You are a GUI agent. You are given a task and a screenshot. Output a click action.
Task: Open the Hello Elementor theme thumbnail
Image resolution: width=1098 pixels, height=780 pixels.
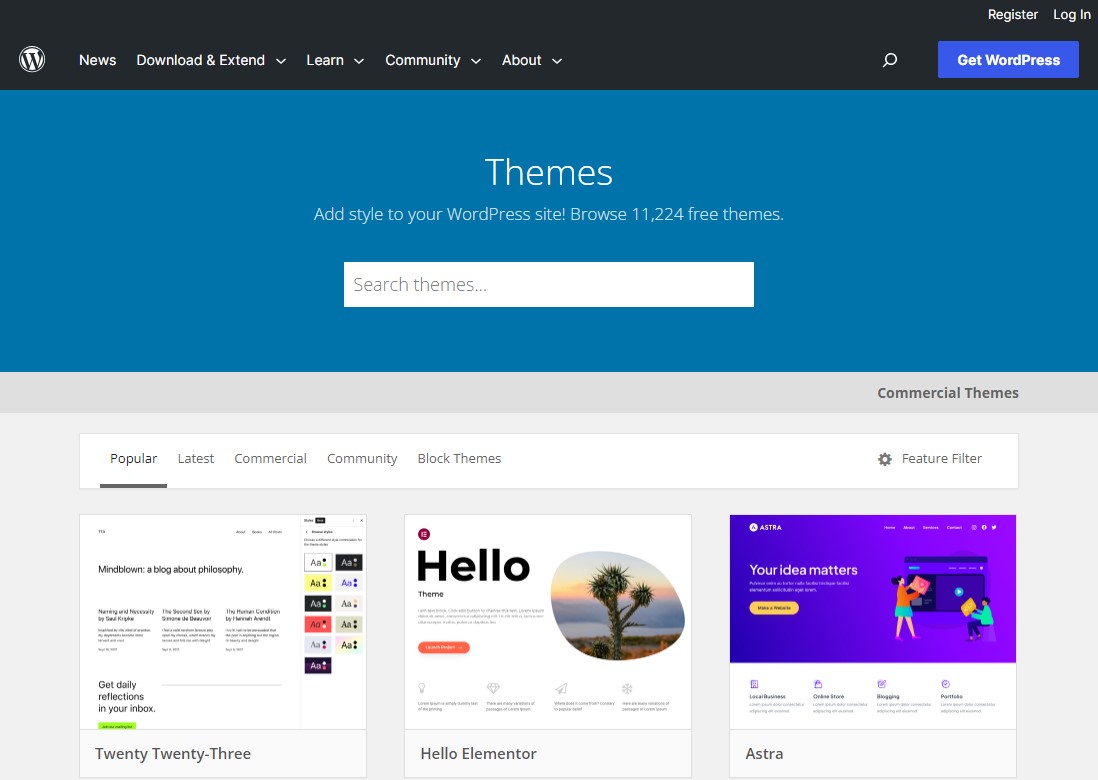548,622
